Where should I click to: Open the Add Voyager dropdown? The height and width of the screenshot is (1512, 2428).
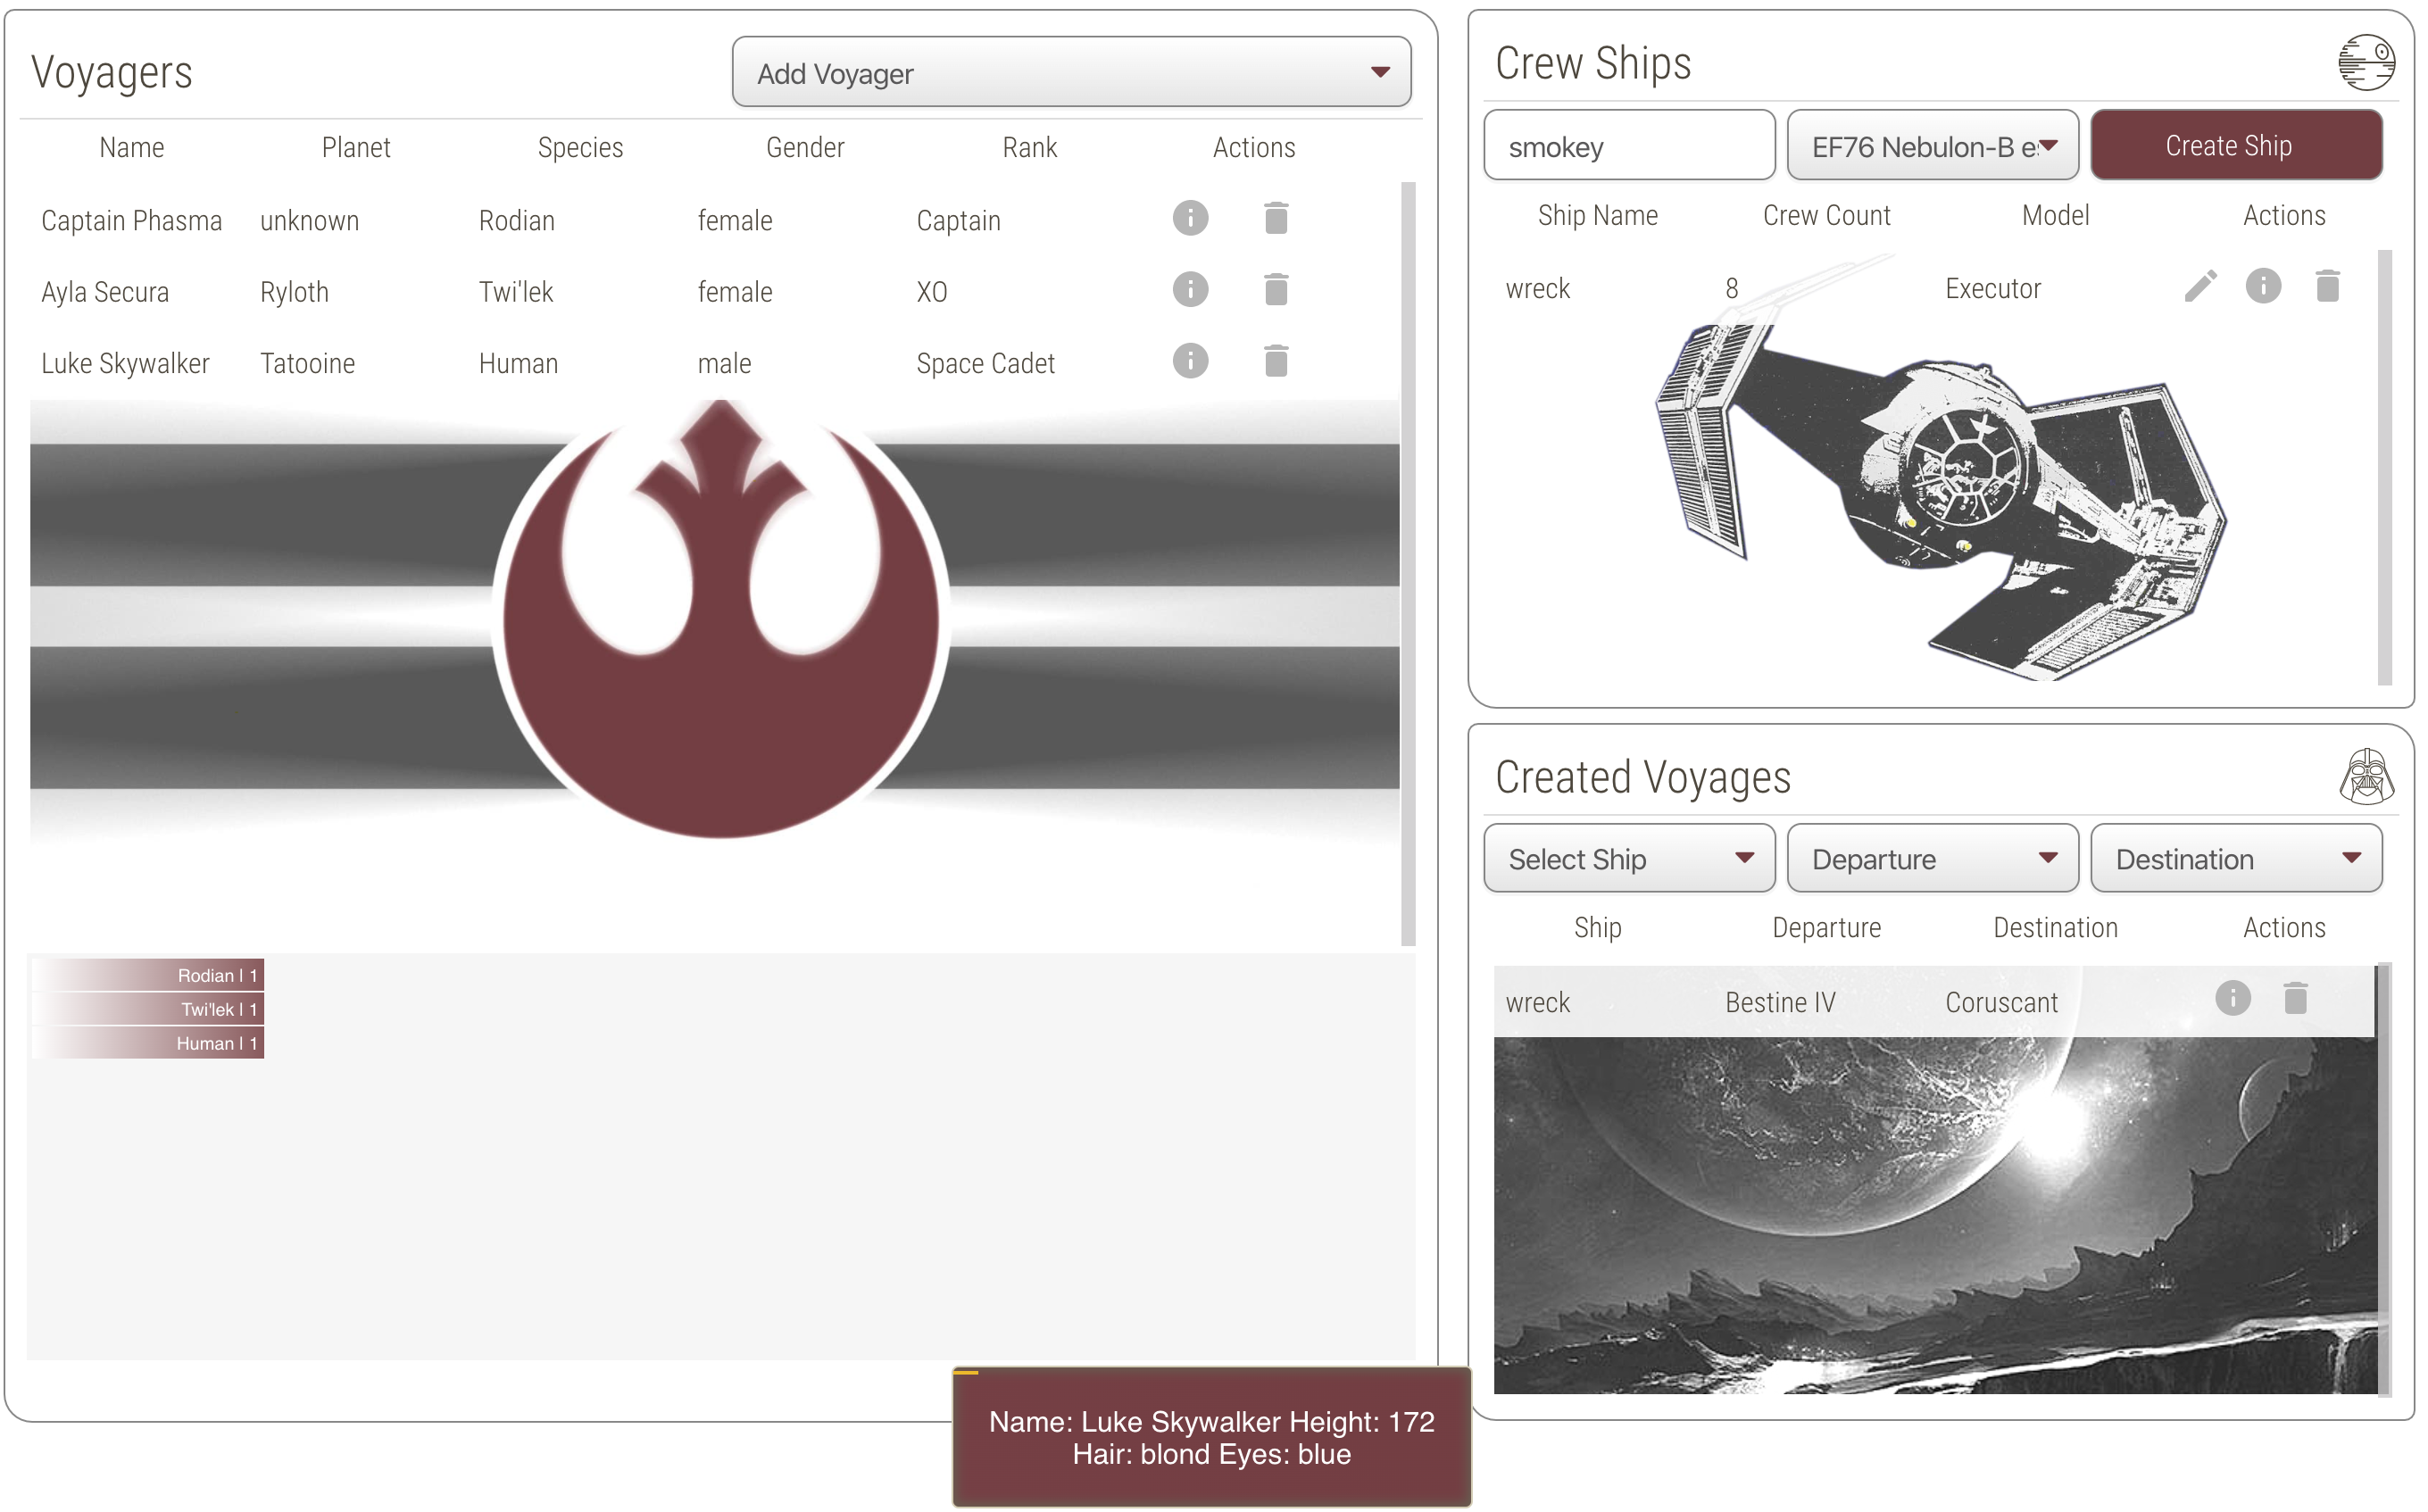(1071, 73)
